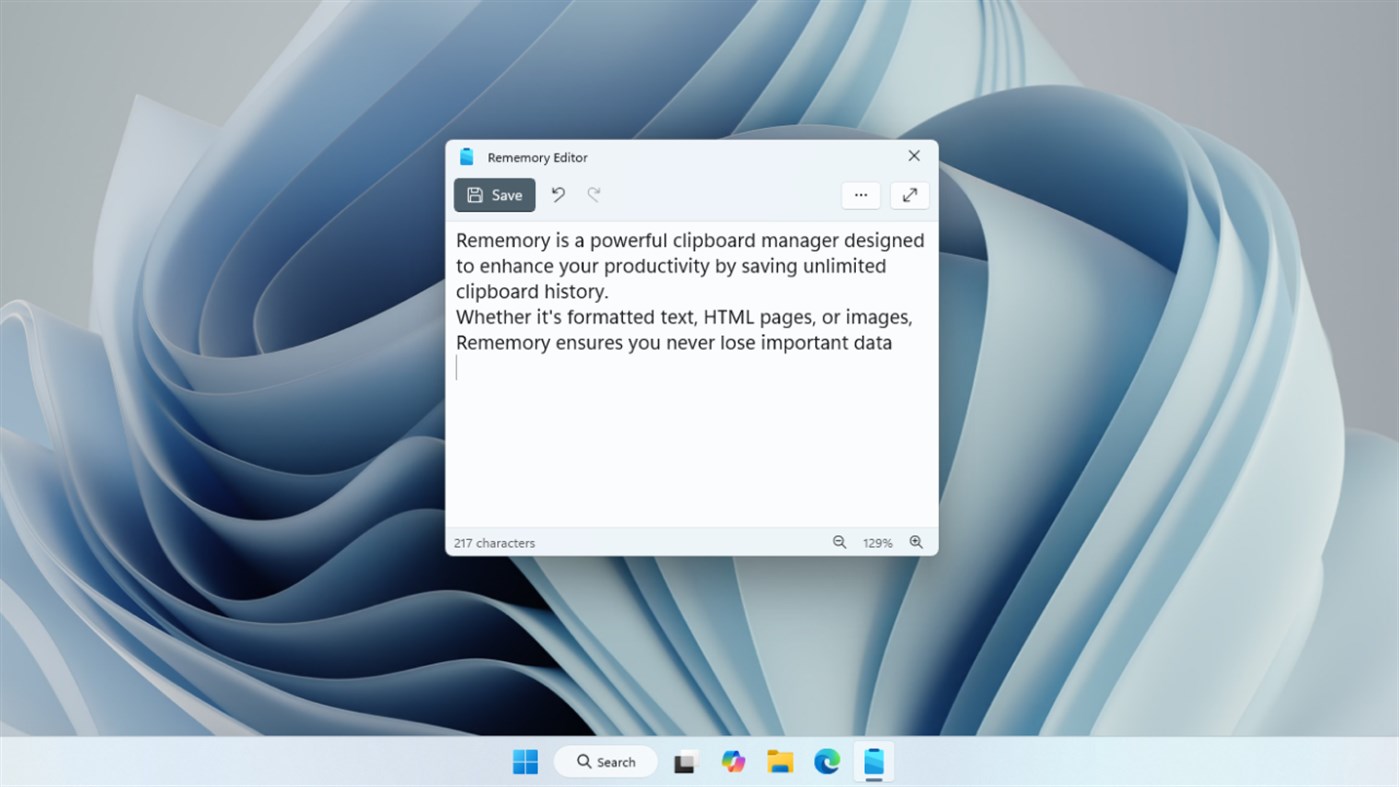The width and height of the screenshot is (1399, 787).
Task: Click the Windows Start button
Action: [x=525, y=761]
